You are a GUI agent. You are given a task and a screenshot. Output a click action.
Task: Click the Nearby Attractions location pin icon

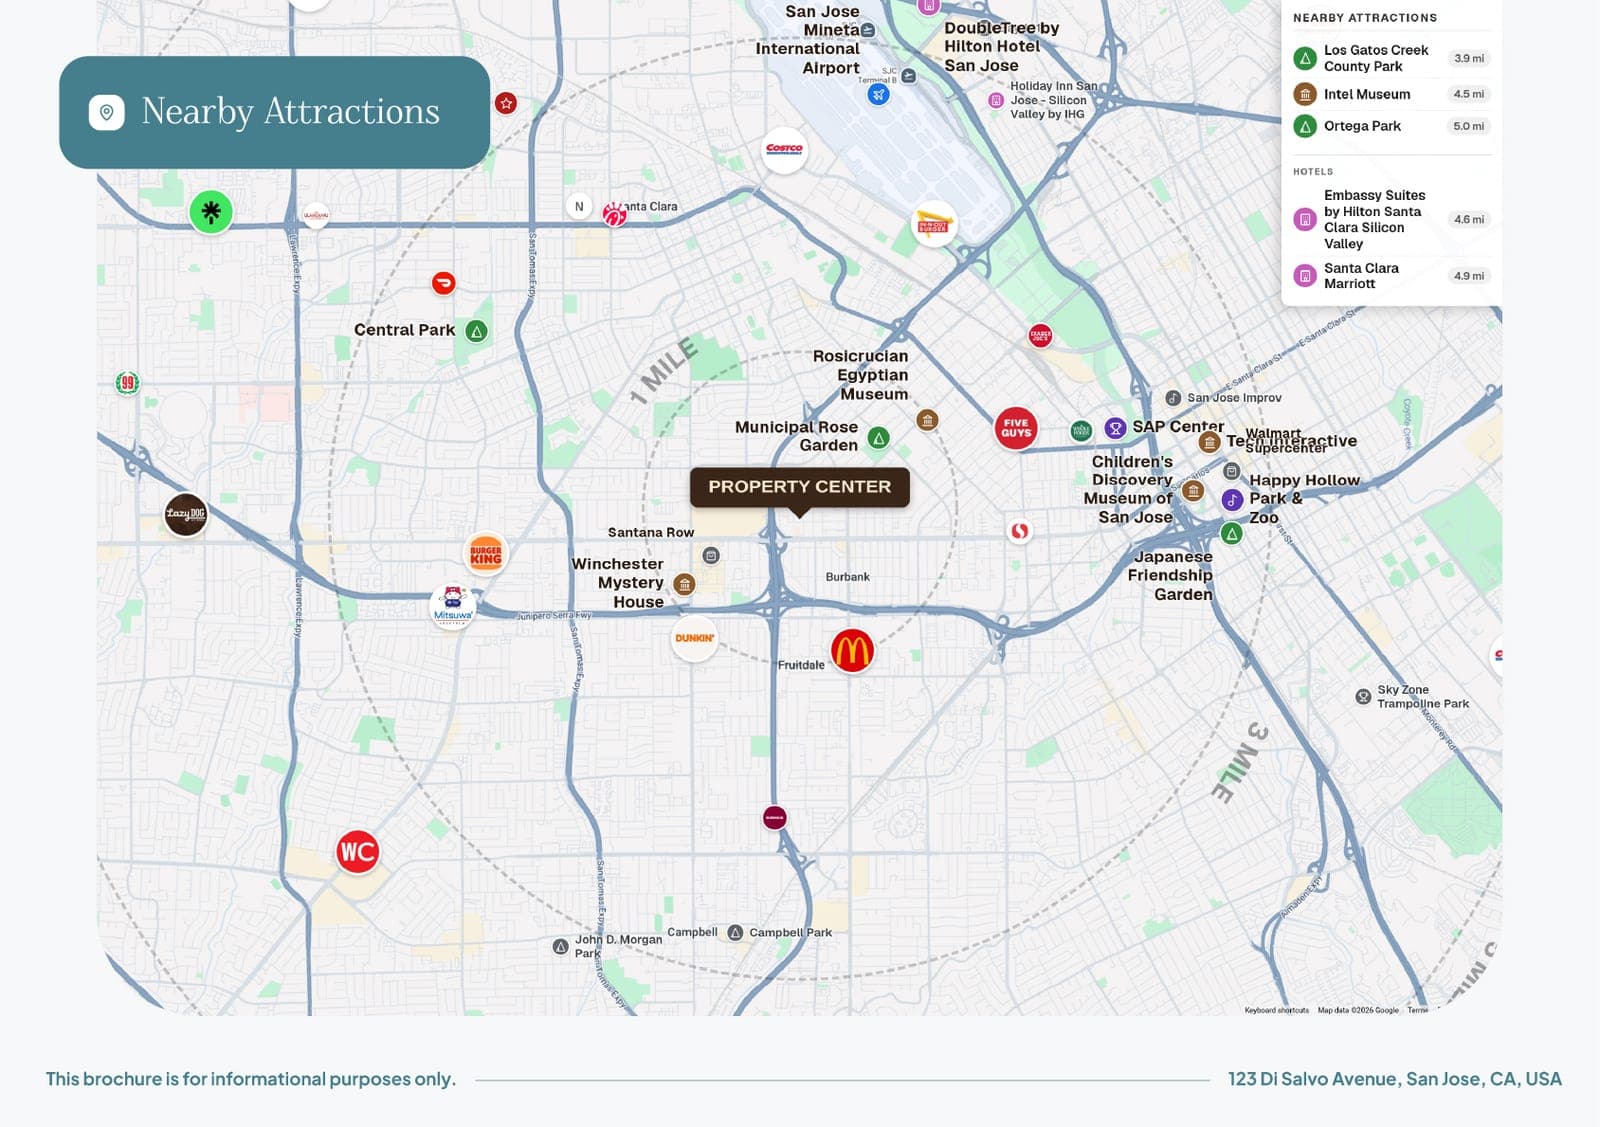click(x=107, y=113)
